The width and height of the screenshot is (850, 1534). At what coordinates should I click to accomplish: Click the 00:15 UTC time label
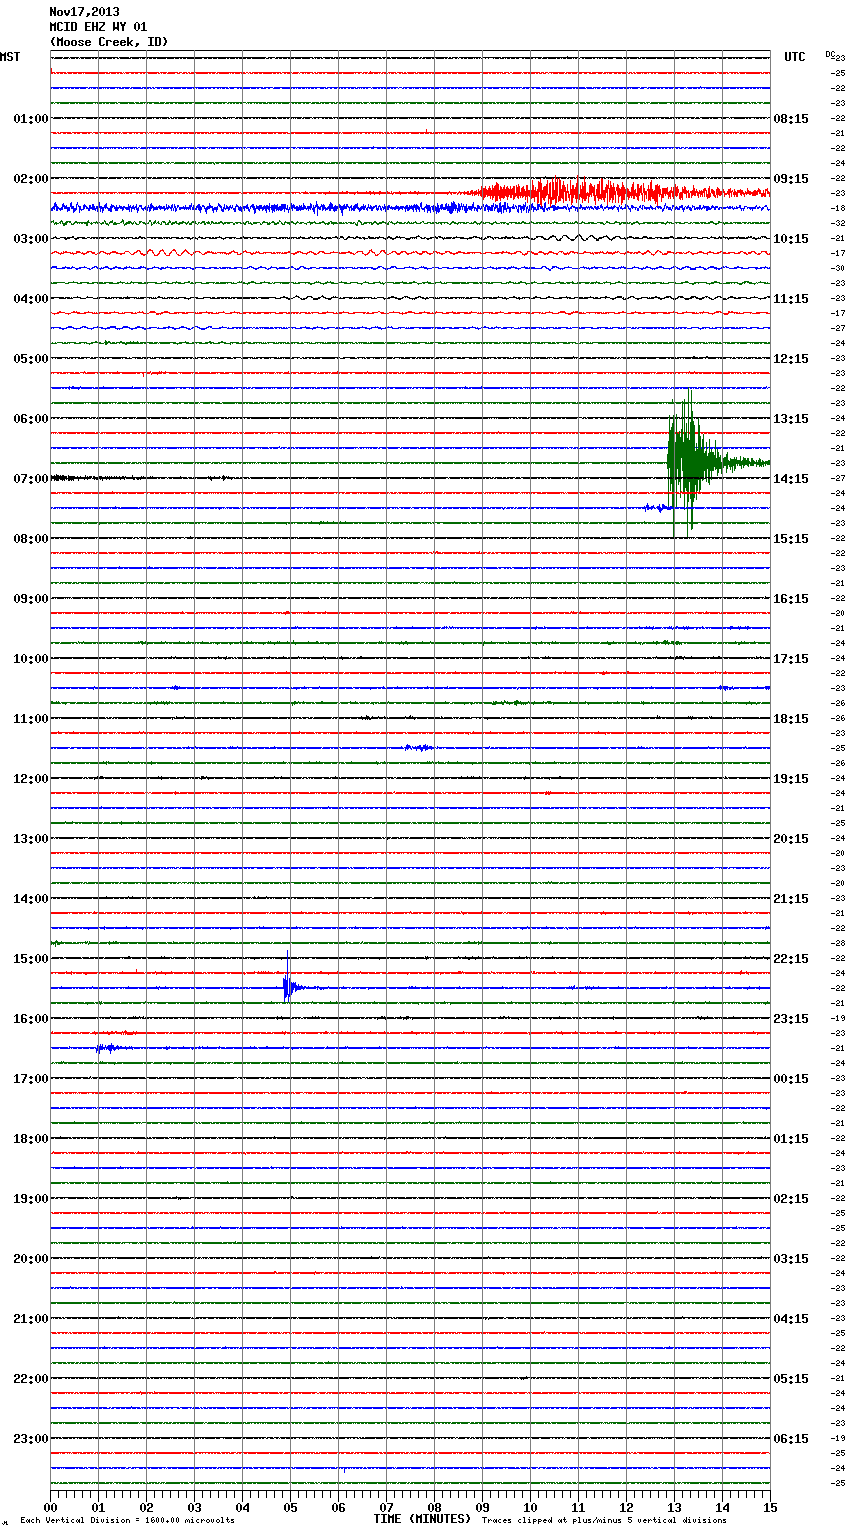tap(791, 1078)
